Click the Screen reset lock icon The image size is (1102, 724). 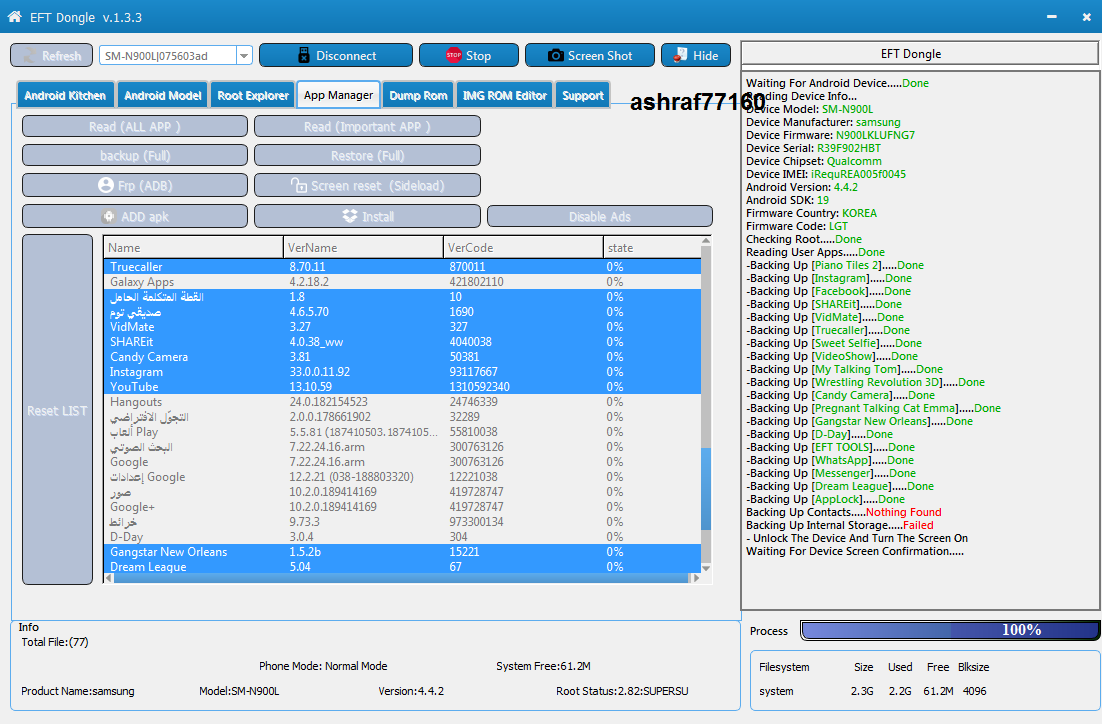(299, 185)
